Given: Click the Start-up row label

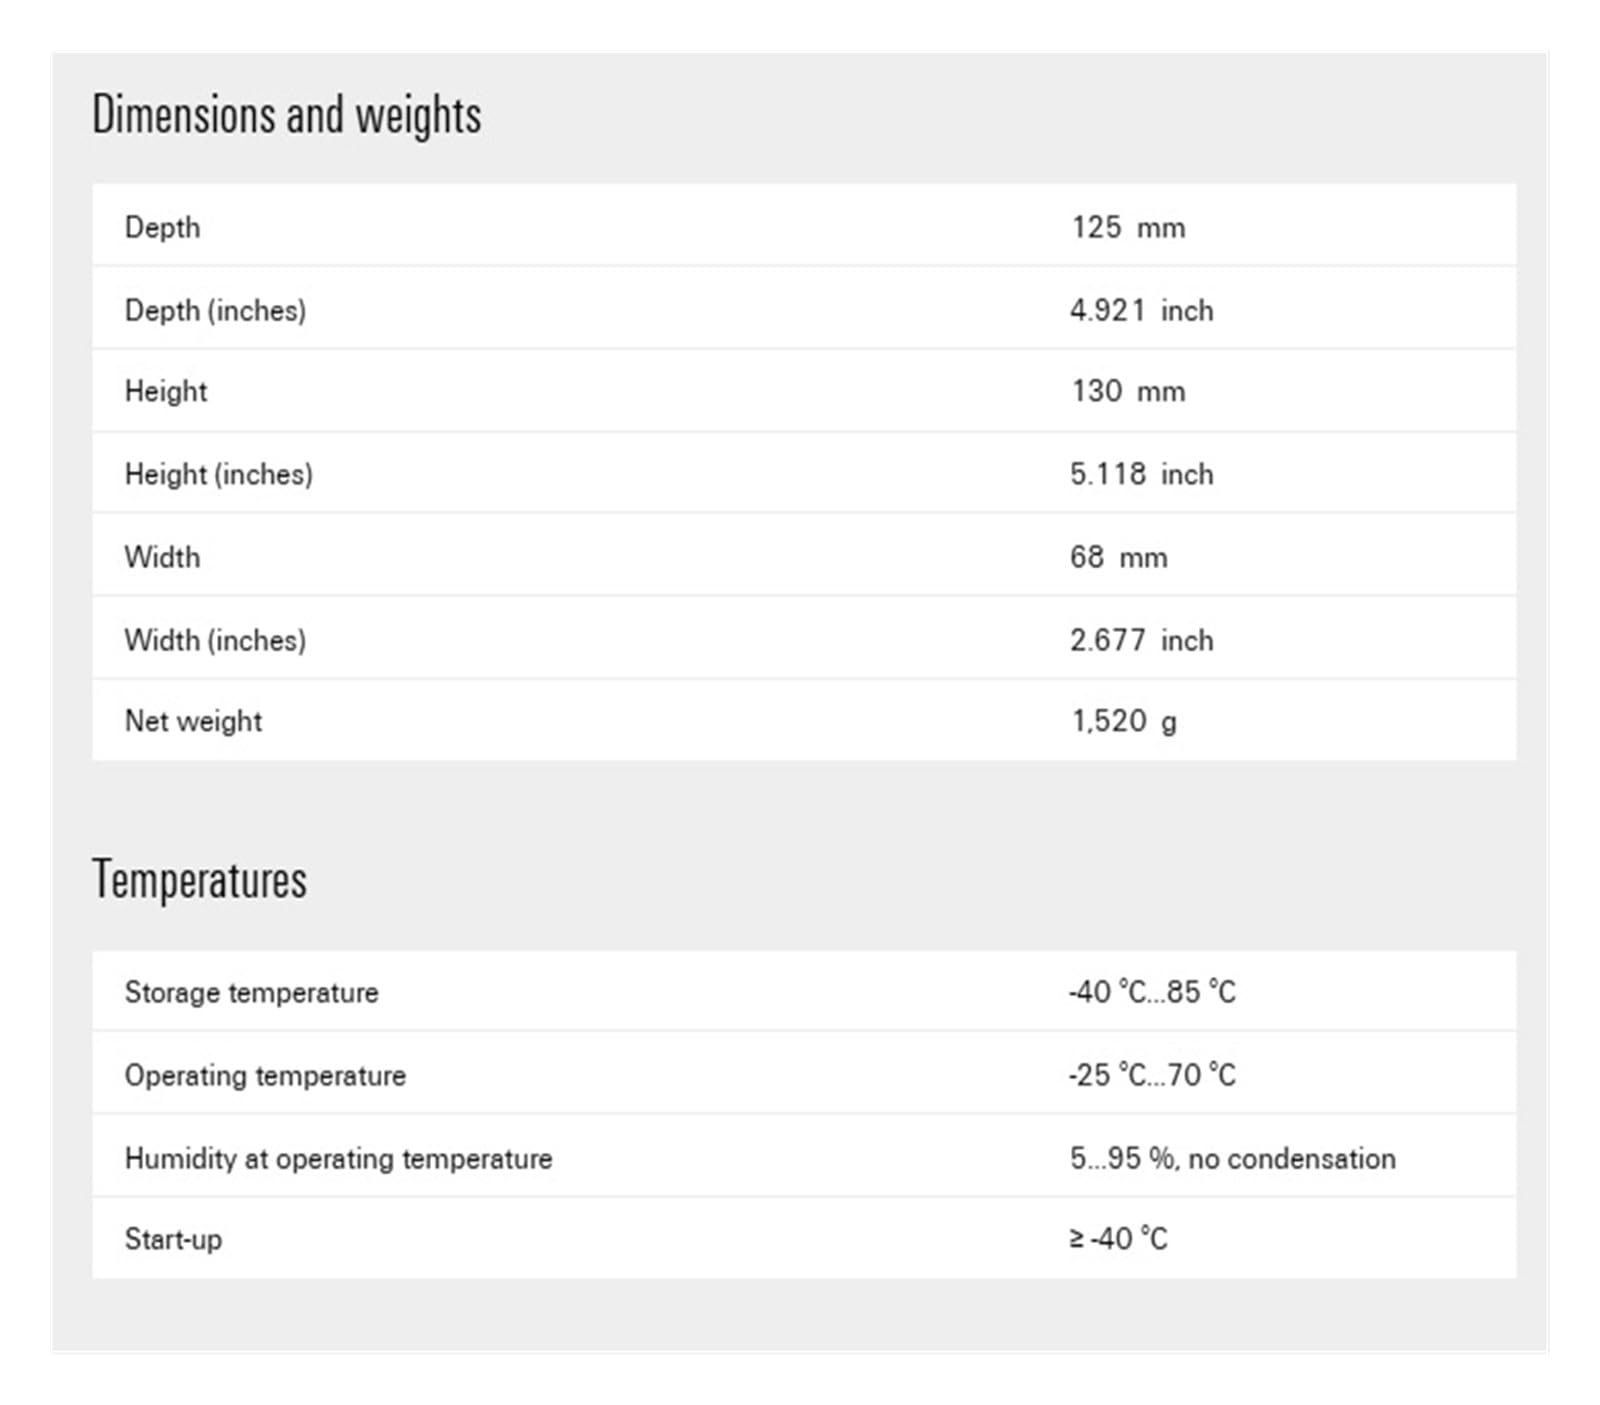Looking at the screenshot, I should (x=173, y=1240).
